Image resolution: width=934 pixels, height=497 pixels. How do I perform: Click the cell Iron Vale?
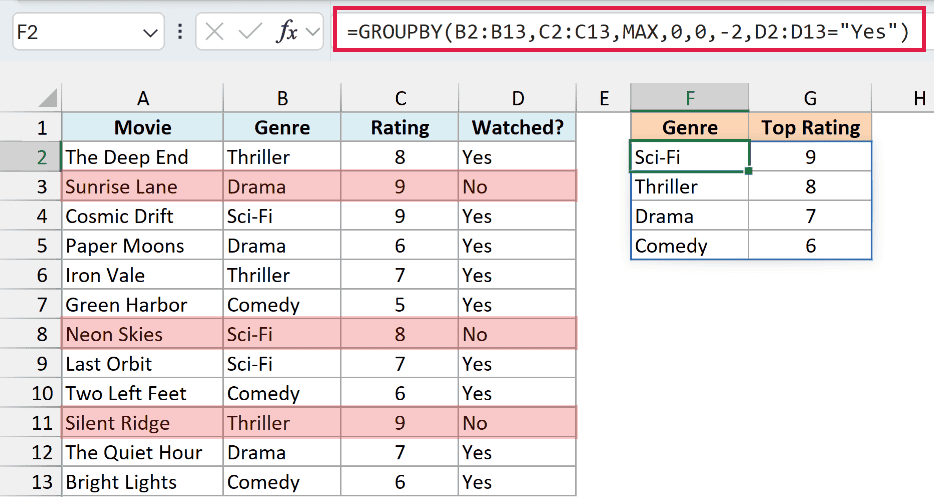click(x=142, y=275)
